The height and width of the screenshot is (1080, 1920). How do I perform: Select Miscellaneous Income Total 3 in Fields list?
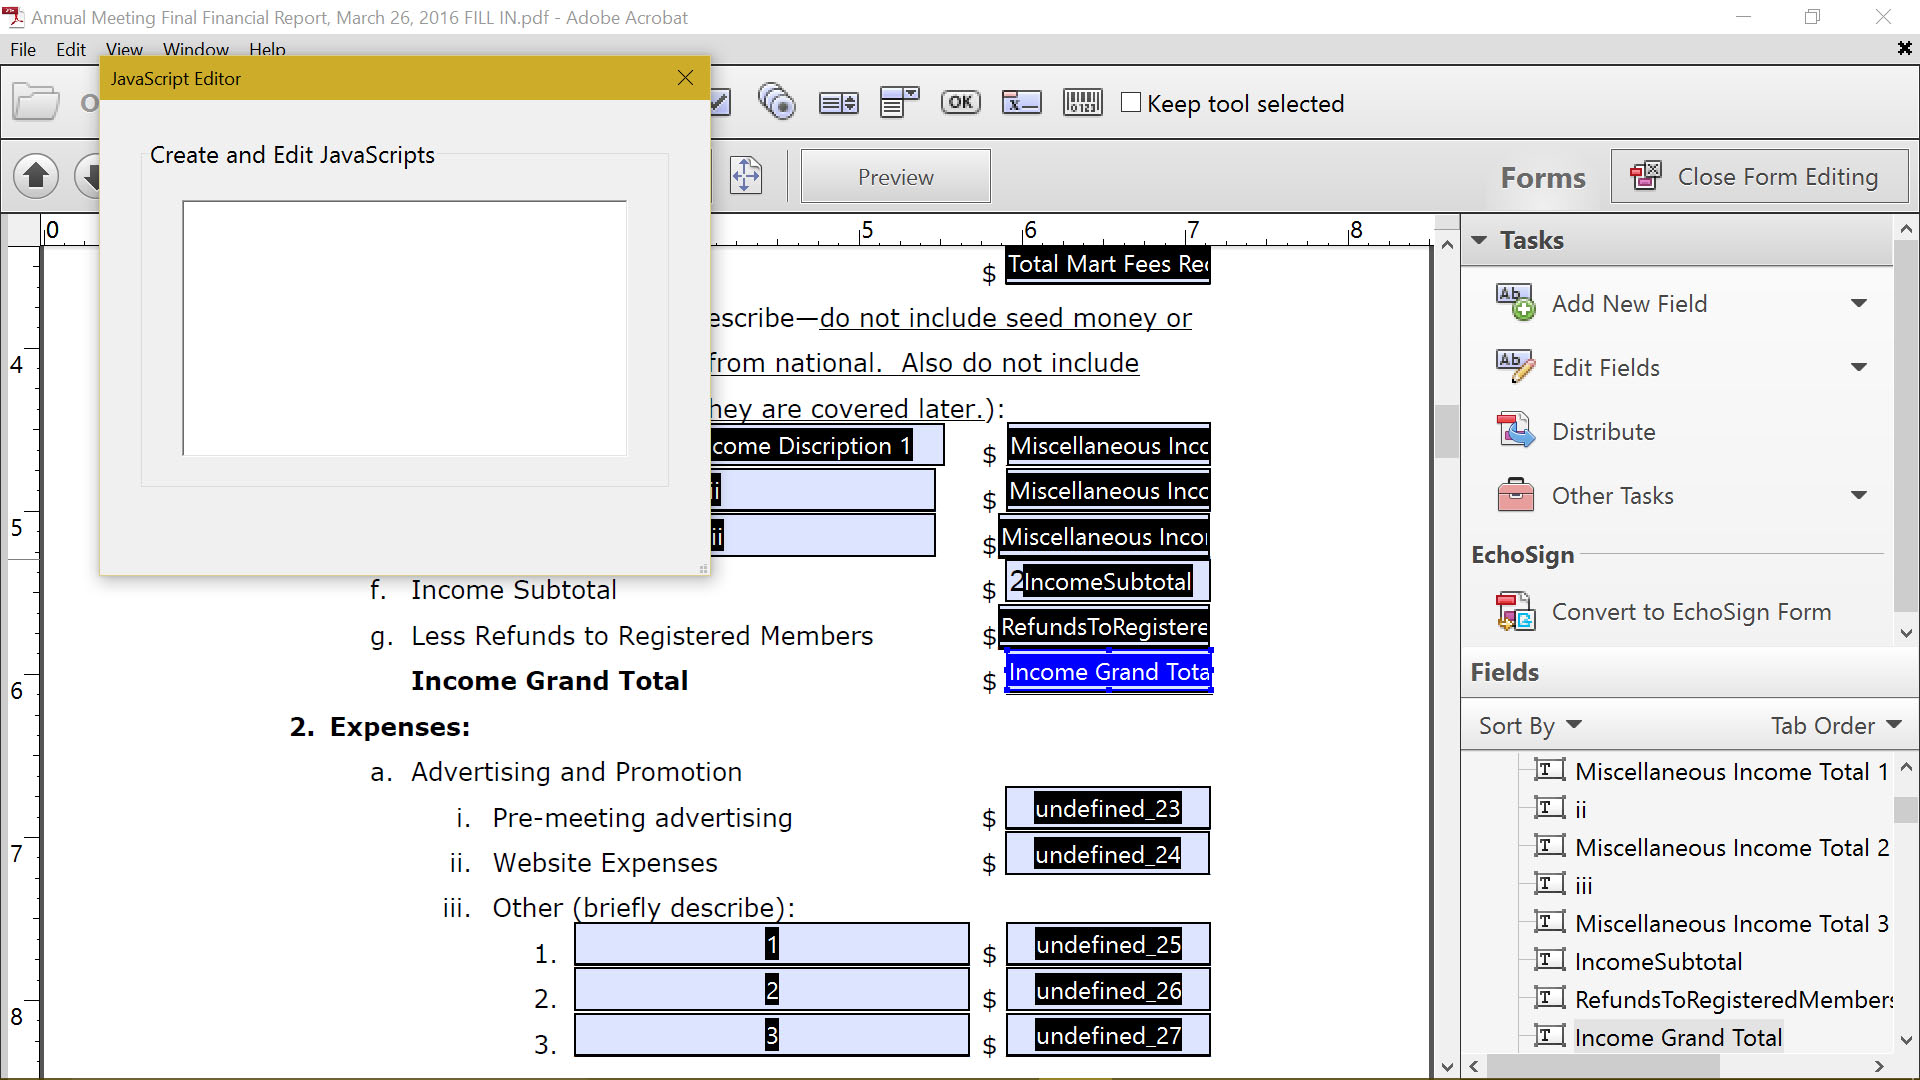click(1731, 923)
